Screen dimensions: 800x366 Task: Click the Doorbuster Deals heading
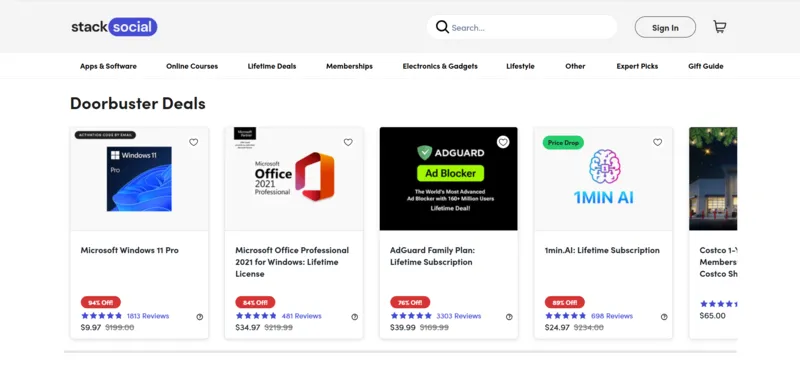pos(138,104)
